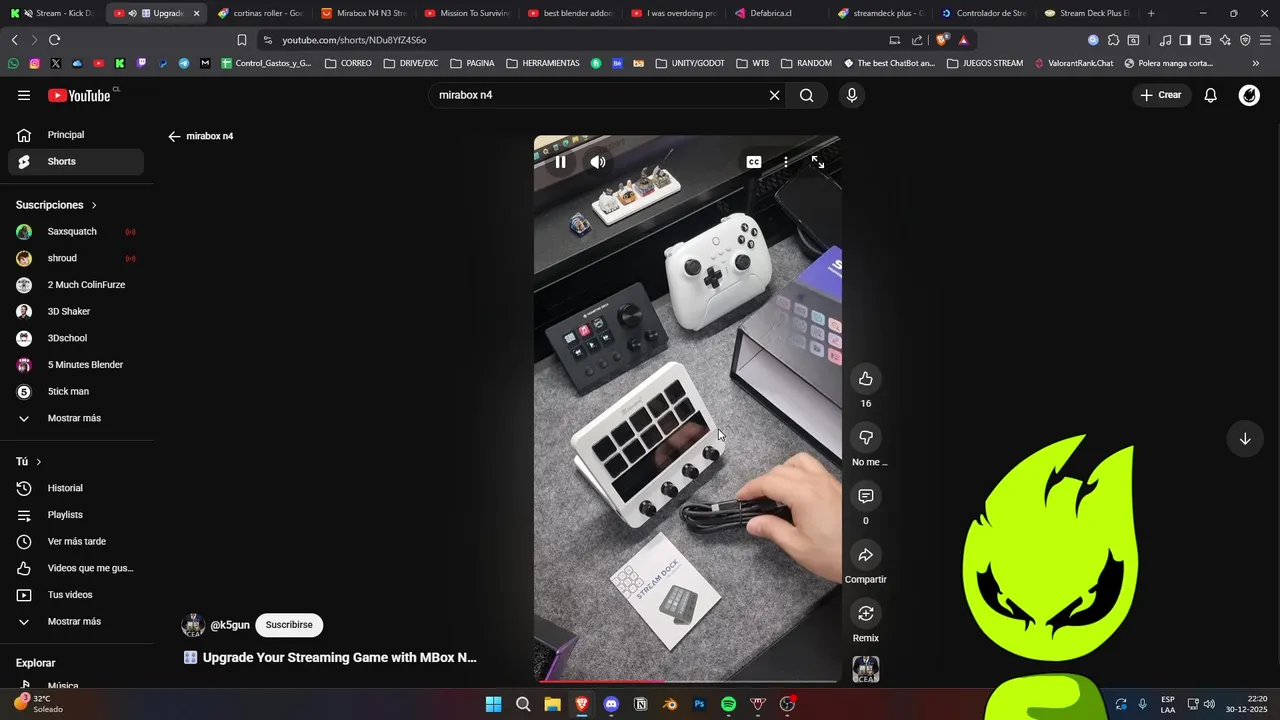Toggle closed captions on the Short
The height and width of the screenshot is (720, 1280).
[754, 162]
